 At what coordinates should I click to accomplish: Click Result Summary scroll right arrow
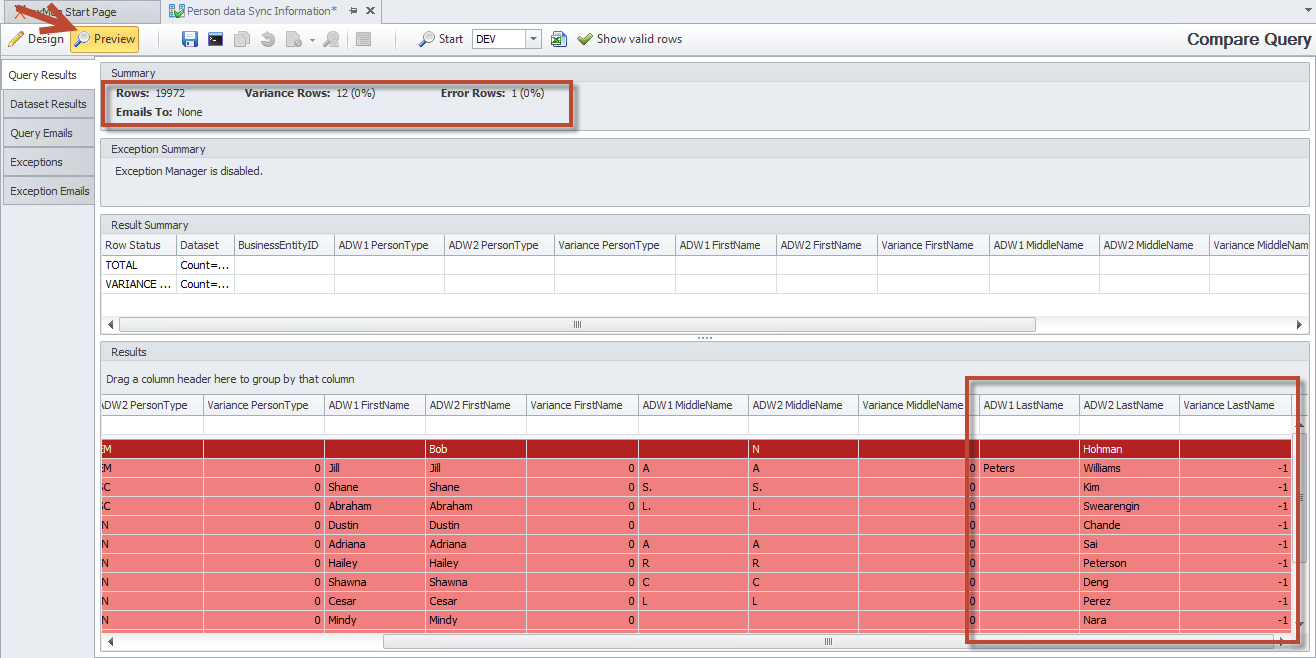tap(1300, 325)
